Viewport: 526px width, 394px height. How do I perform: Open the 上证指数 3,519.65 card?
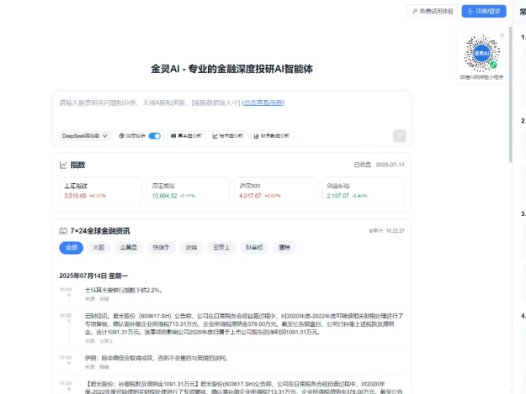100,190
